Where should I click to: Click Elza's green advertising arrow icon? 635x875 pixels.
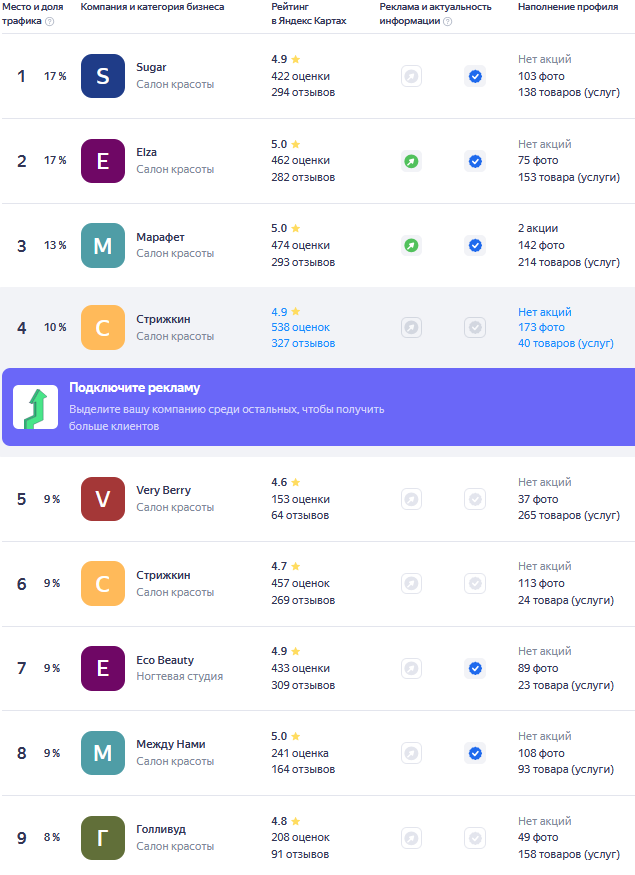coord(411,161)
